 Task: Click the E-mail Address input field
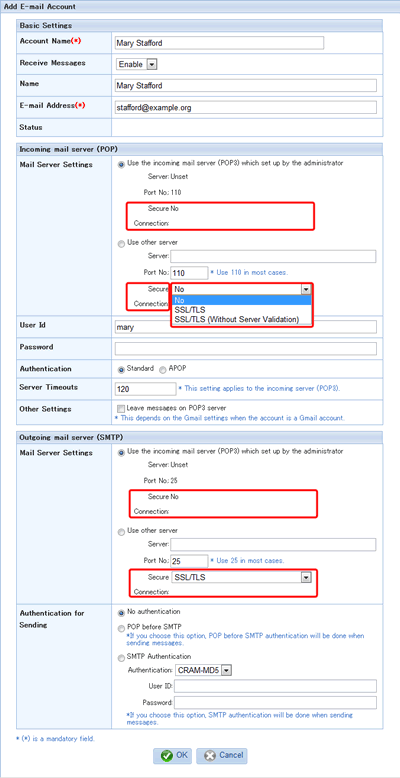pos(245,107)
